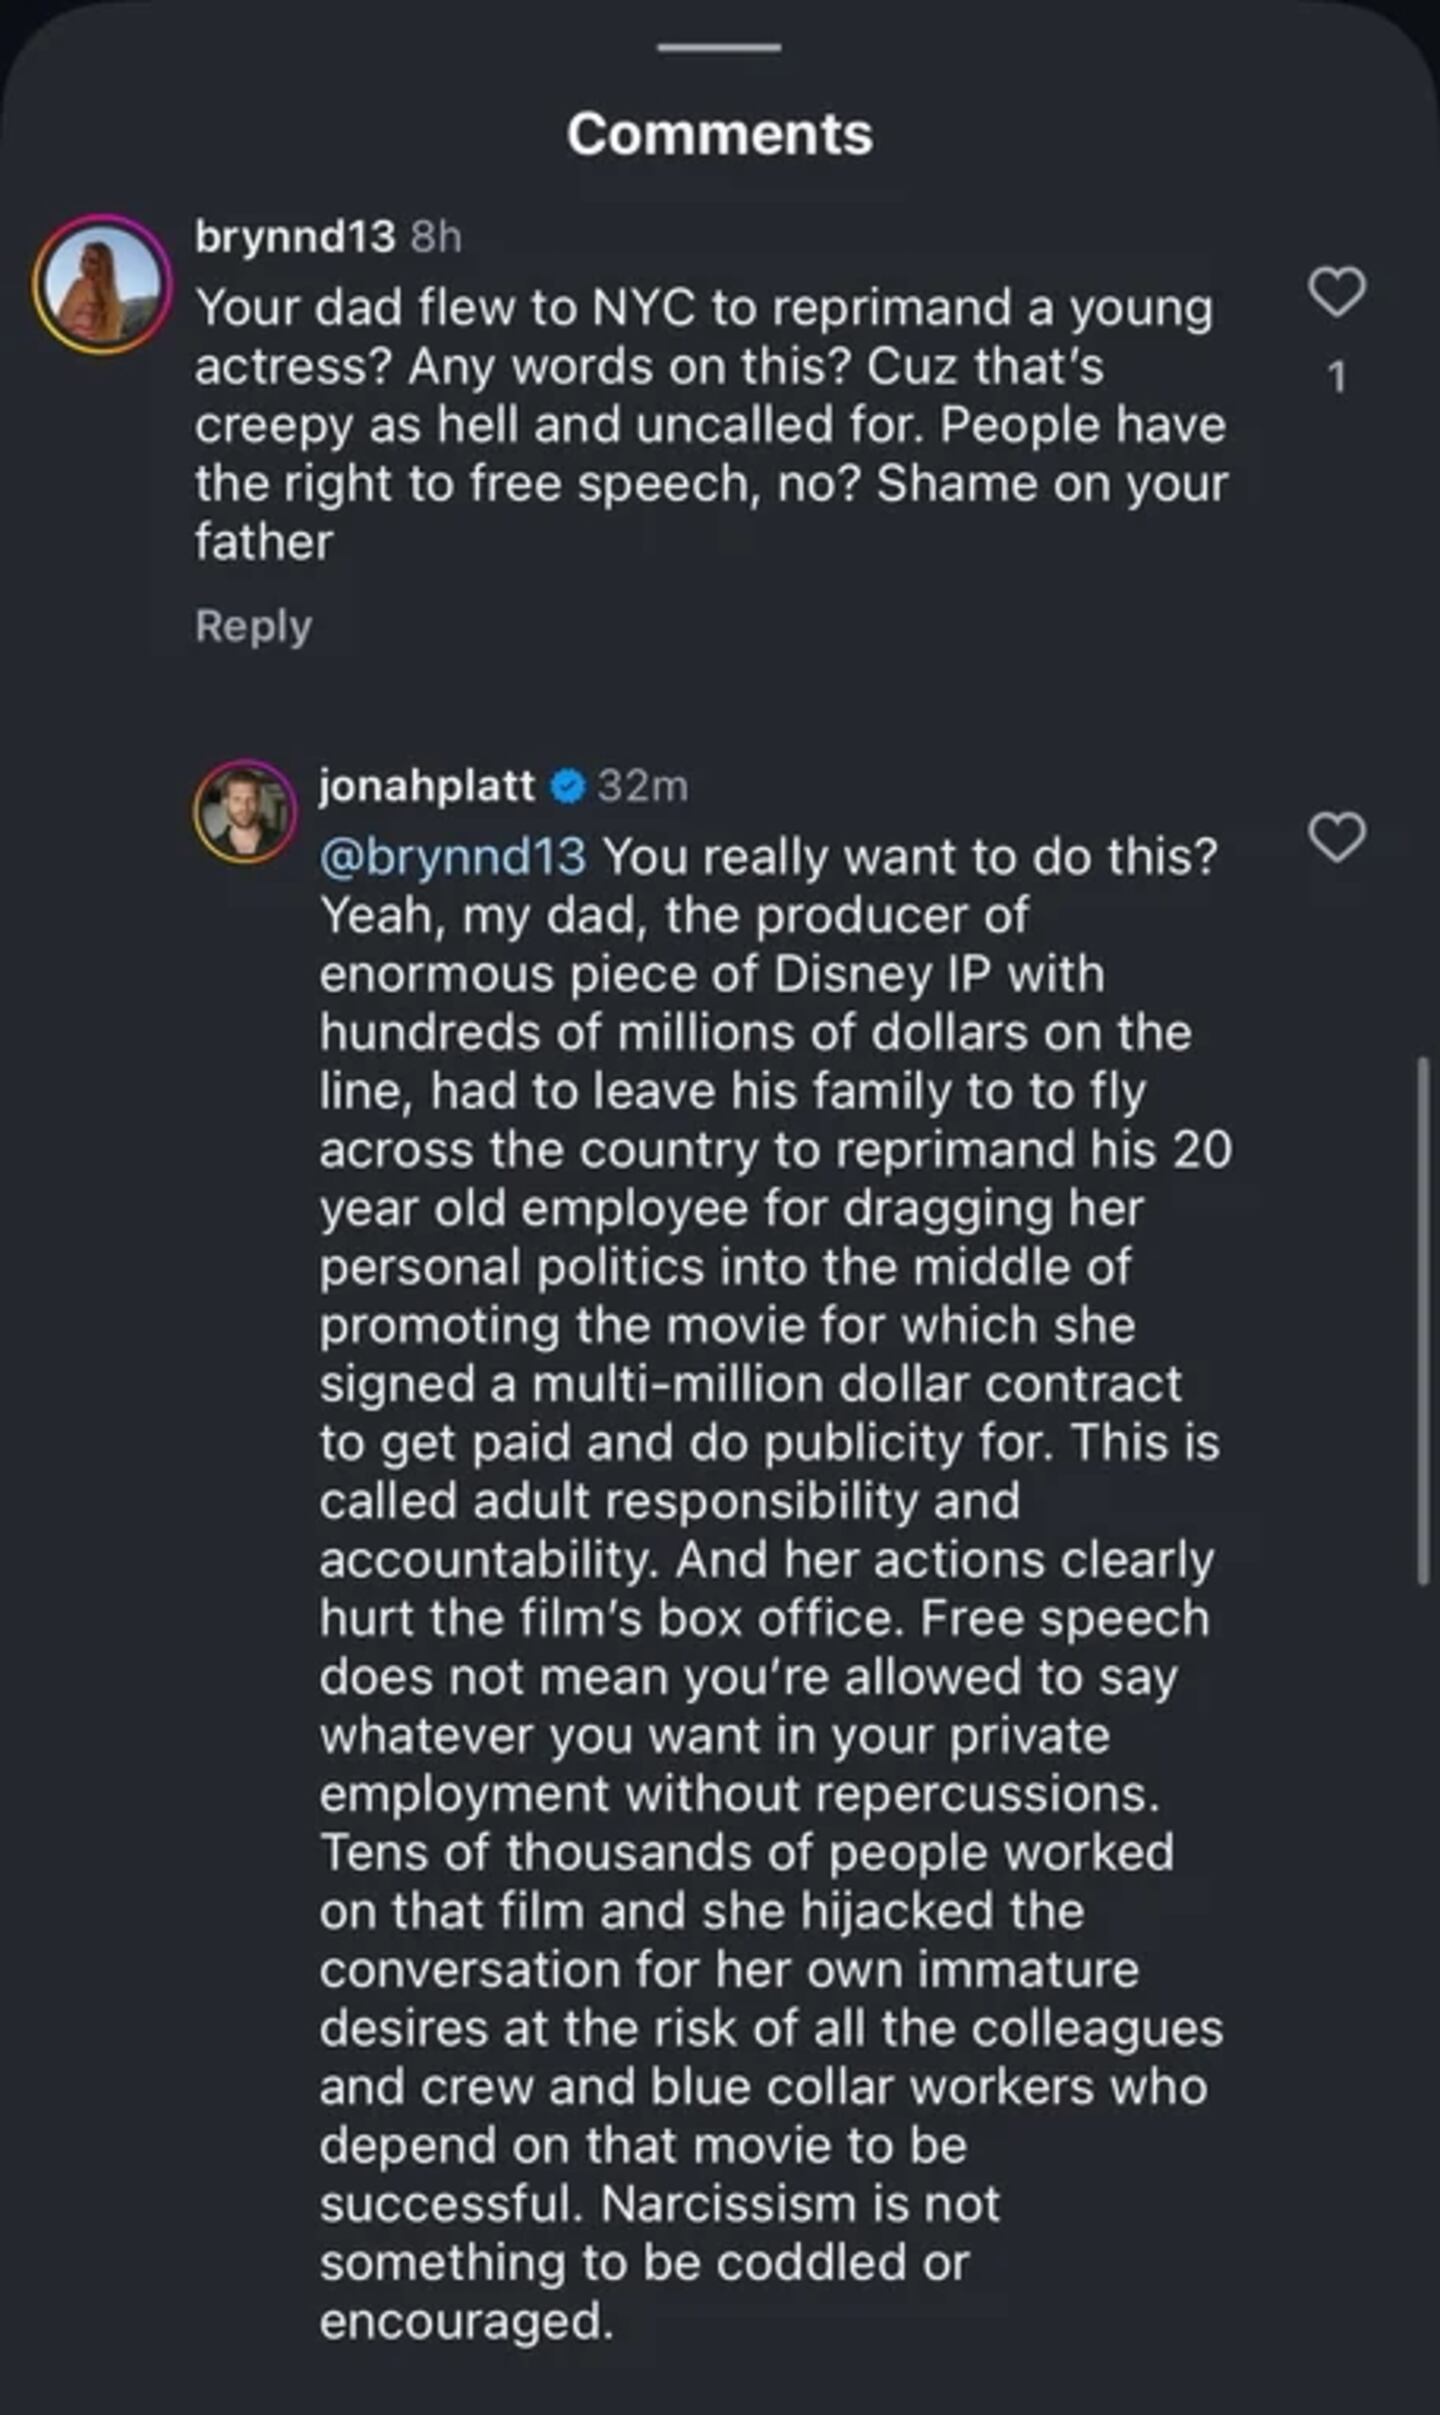Screen dimensions: 1440x2415
Task: View the like count on brynnd13's comment
Action: pyautogui.click(x=1336, y=378)
